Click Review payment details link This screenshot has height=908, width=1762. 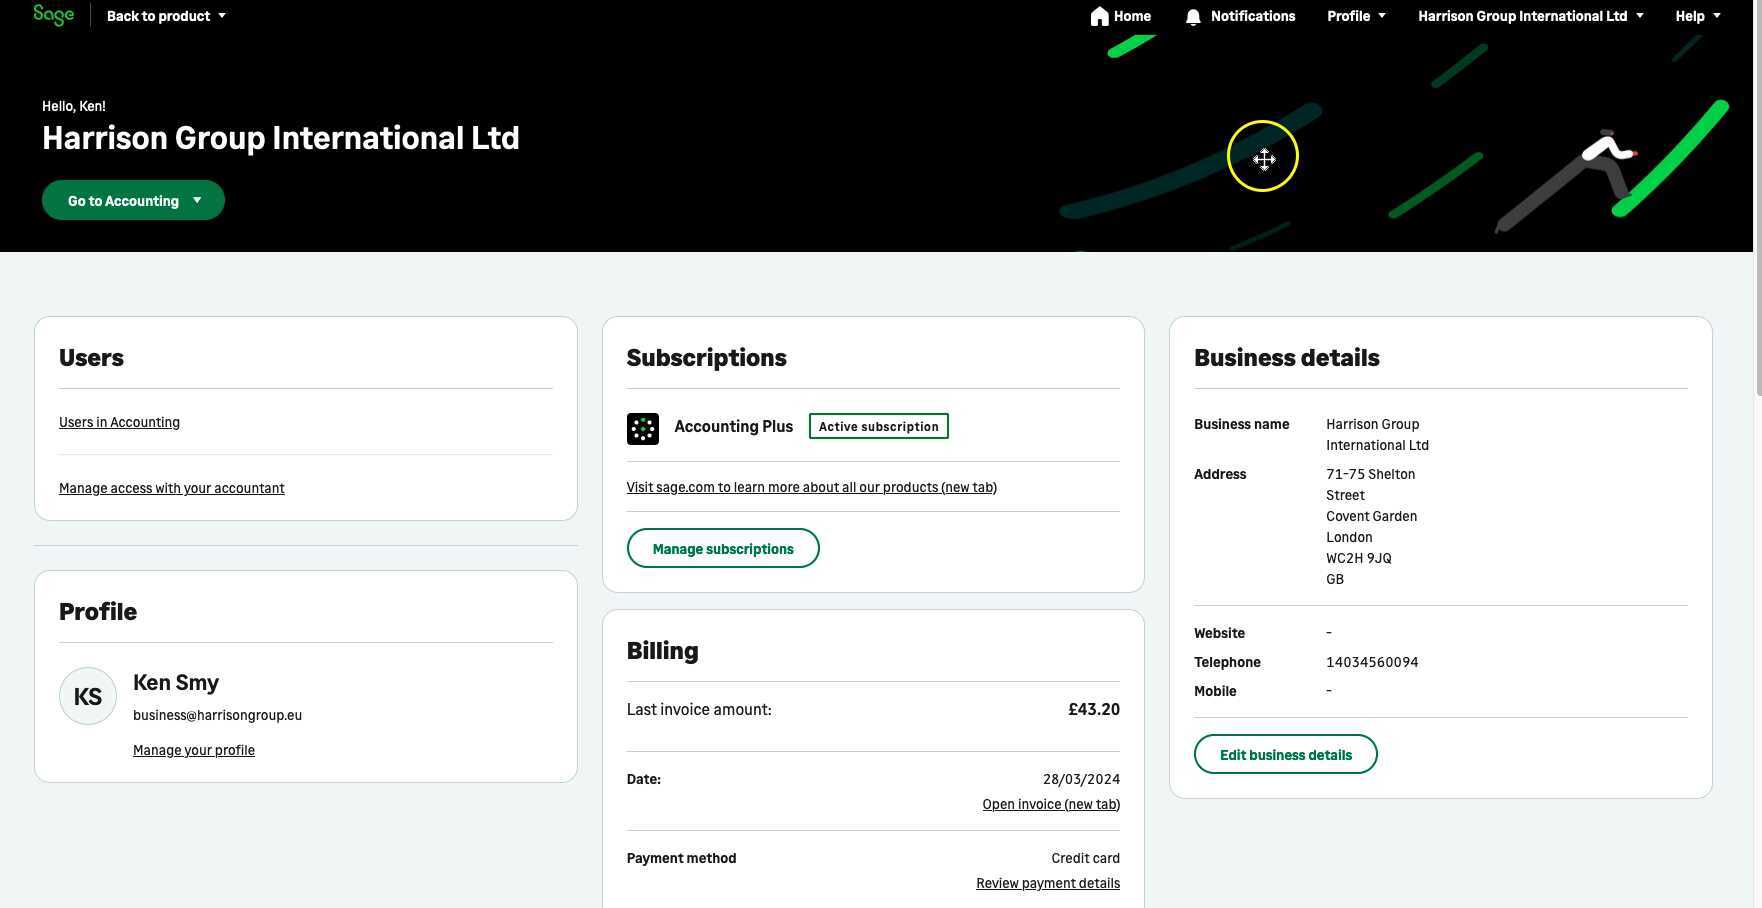coord(1048,883)
